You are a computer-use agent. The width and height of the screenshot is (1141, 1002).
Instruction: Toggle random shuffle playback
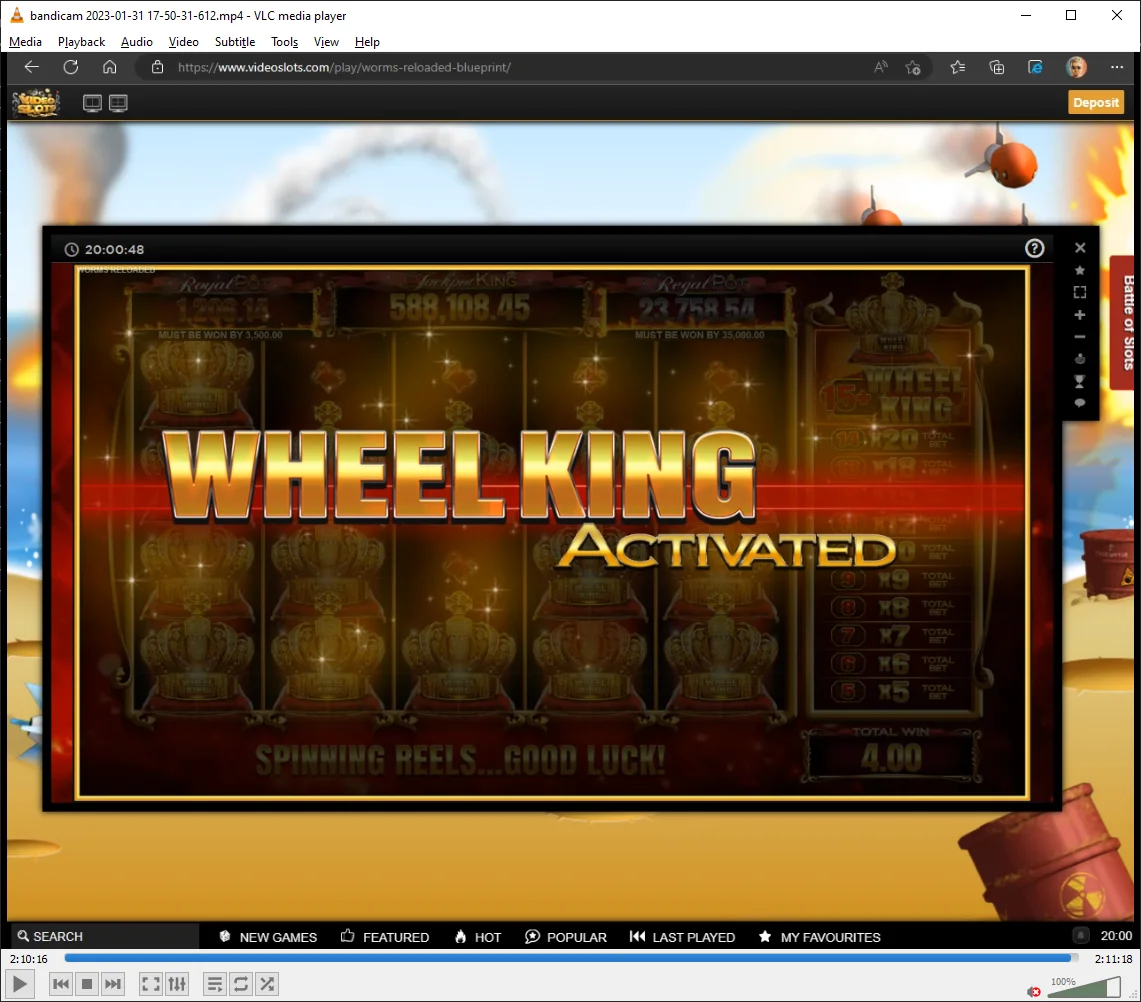(x=267, y=985)
